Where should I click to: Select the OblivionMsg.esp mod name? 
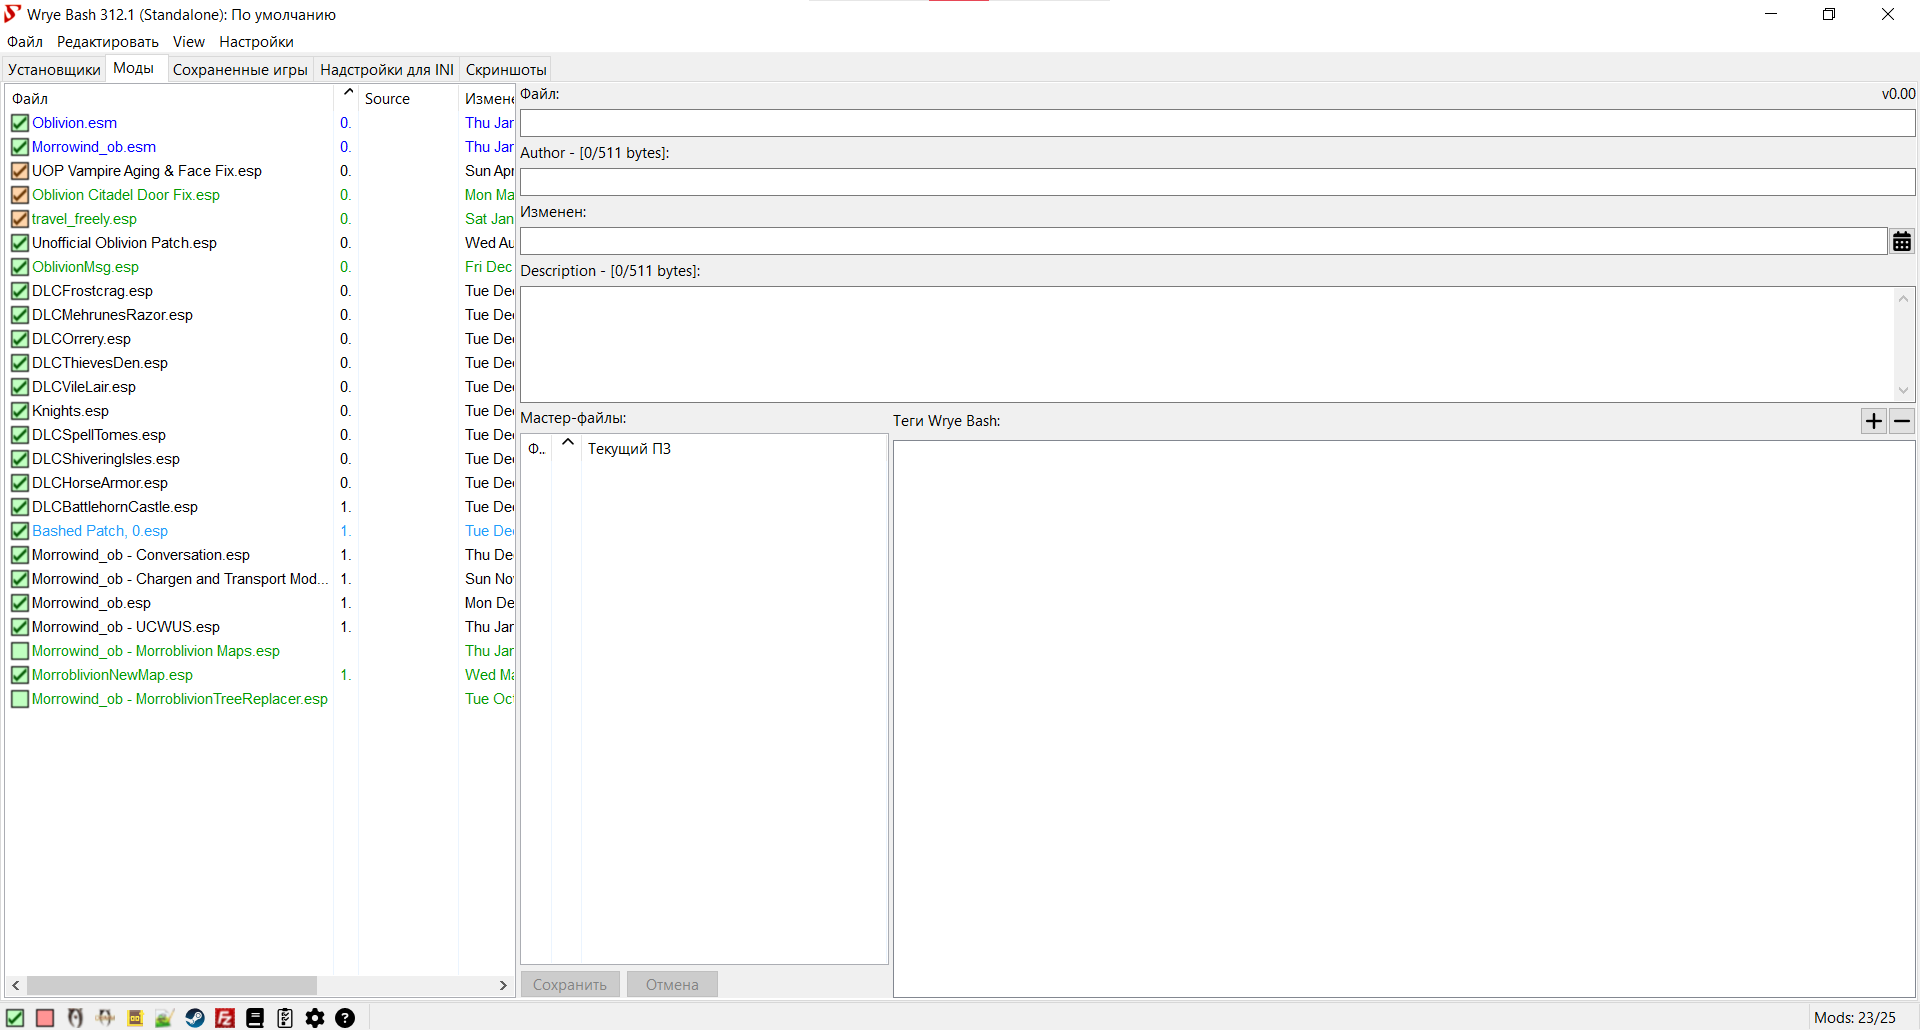tap(85, 267)
